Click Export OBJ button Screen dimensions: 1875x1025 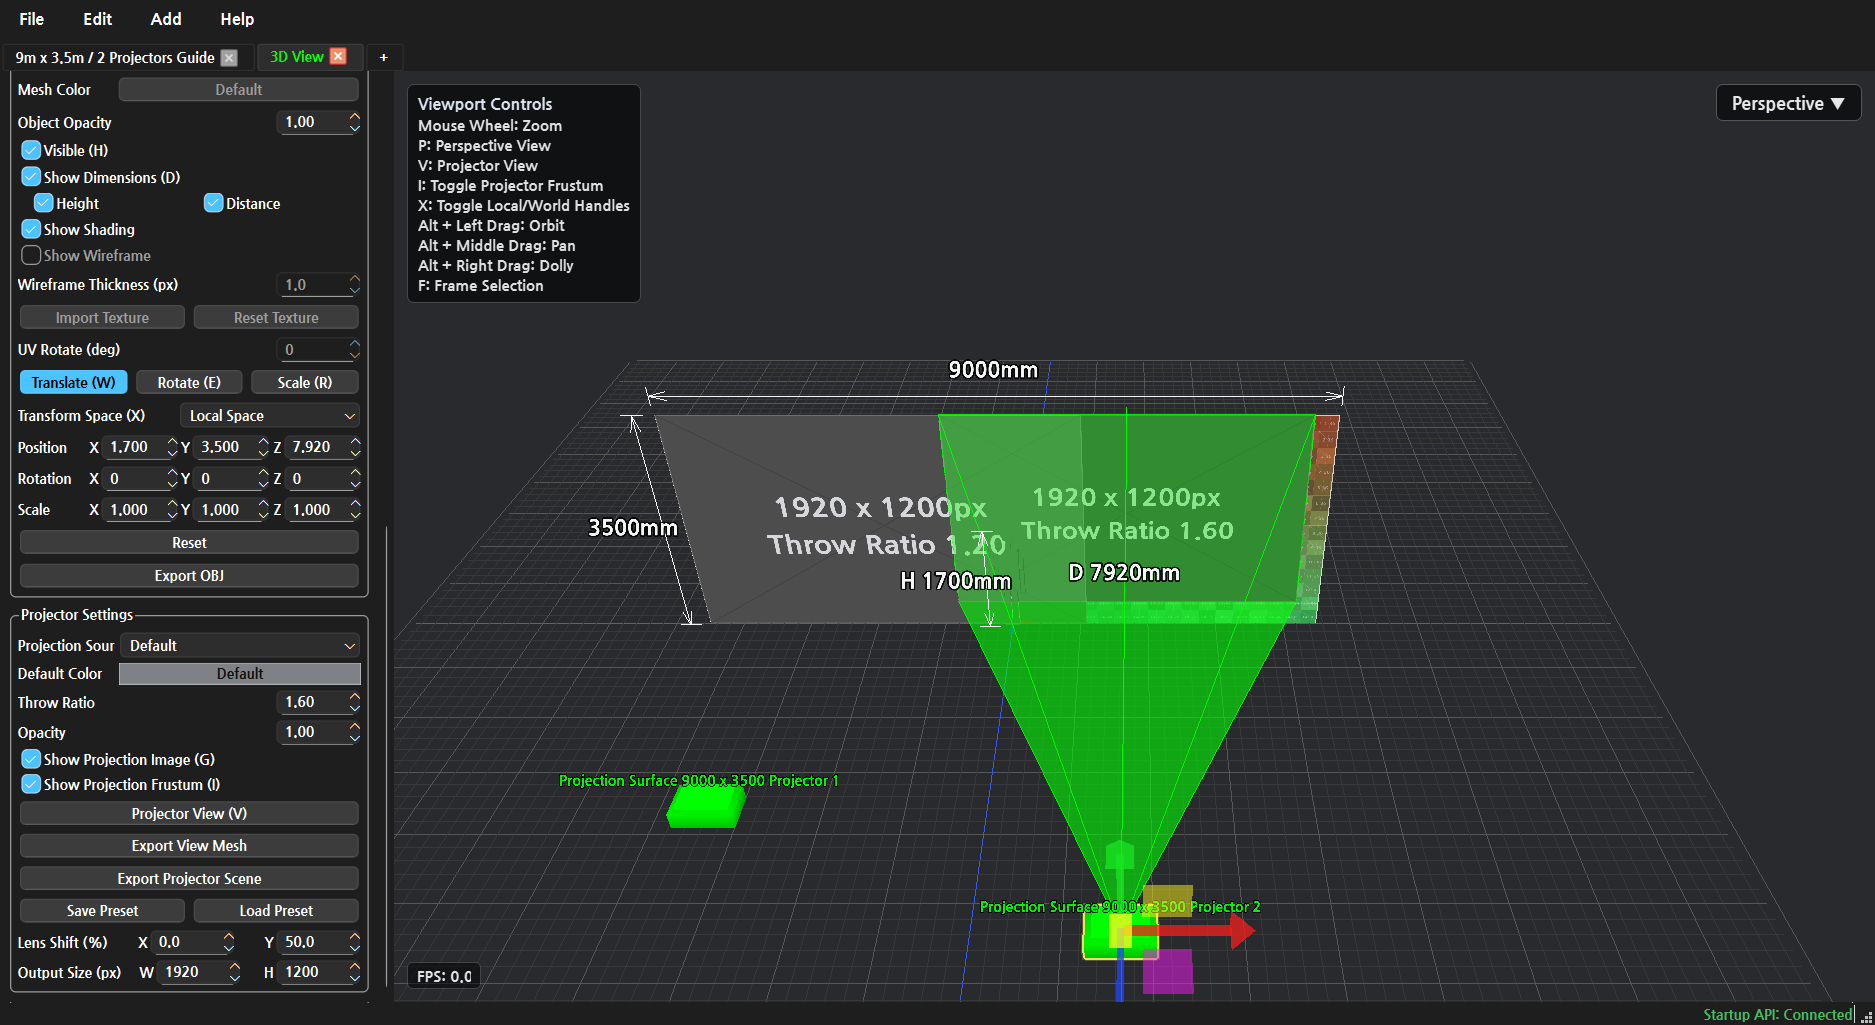[x=189, y=575]
